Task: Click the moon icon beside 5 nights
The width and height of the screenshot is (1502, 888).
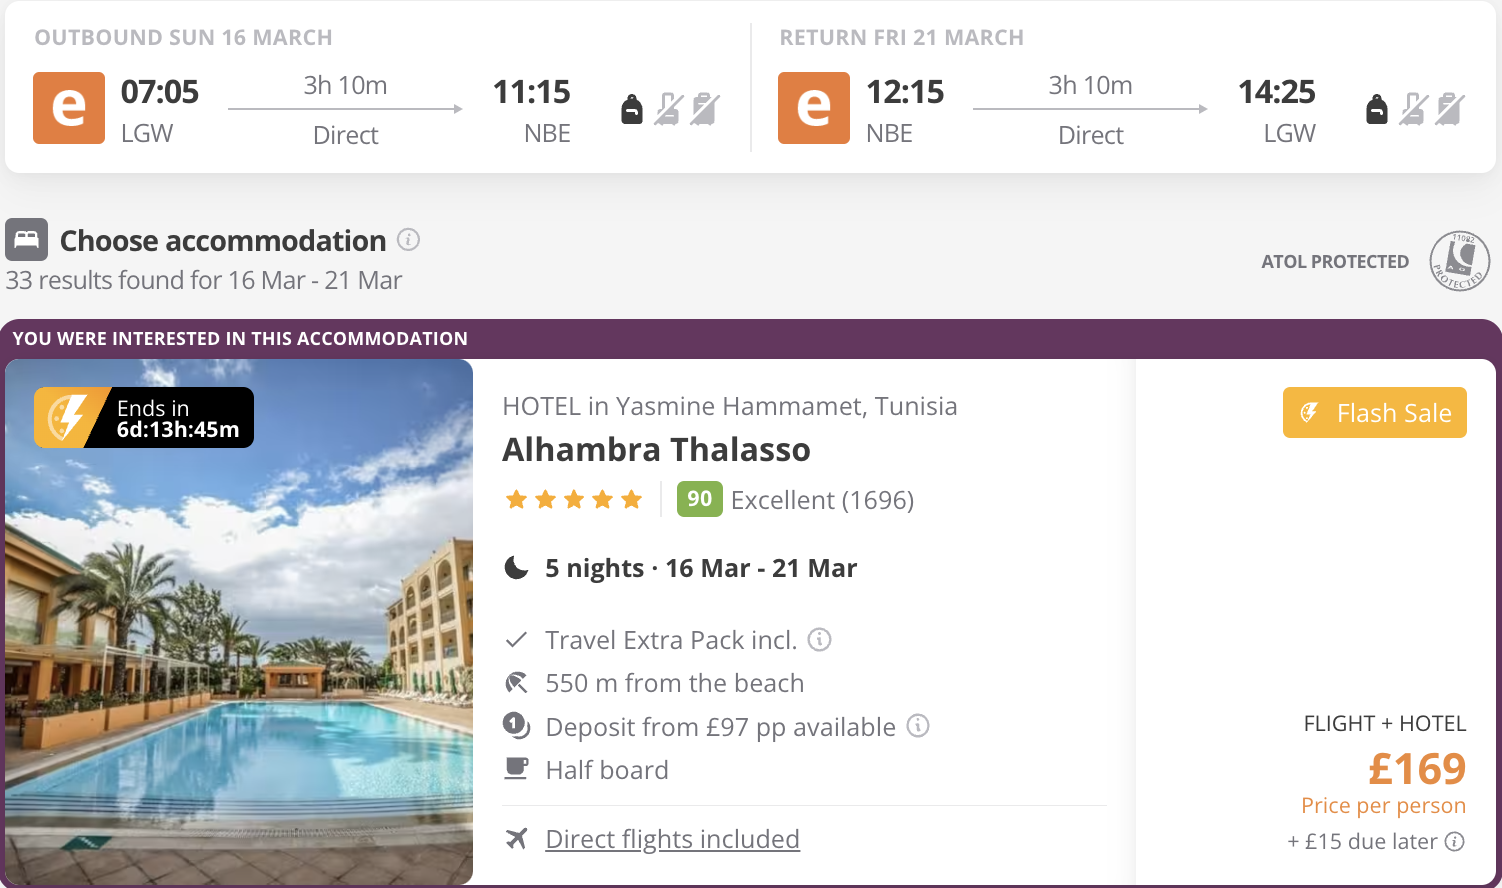Action: 516,568
